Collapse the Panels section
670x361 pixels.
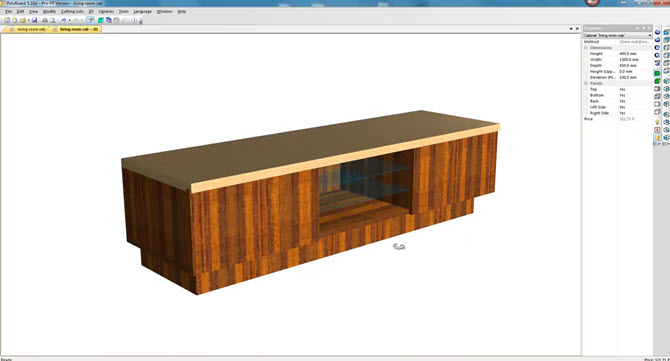586,83
